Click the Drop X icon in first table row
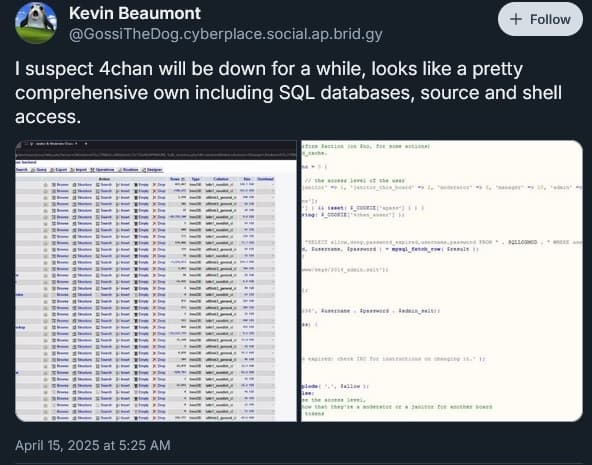 154,185
